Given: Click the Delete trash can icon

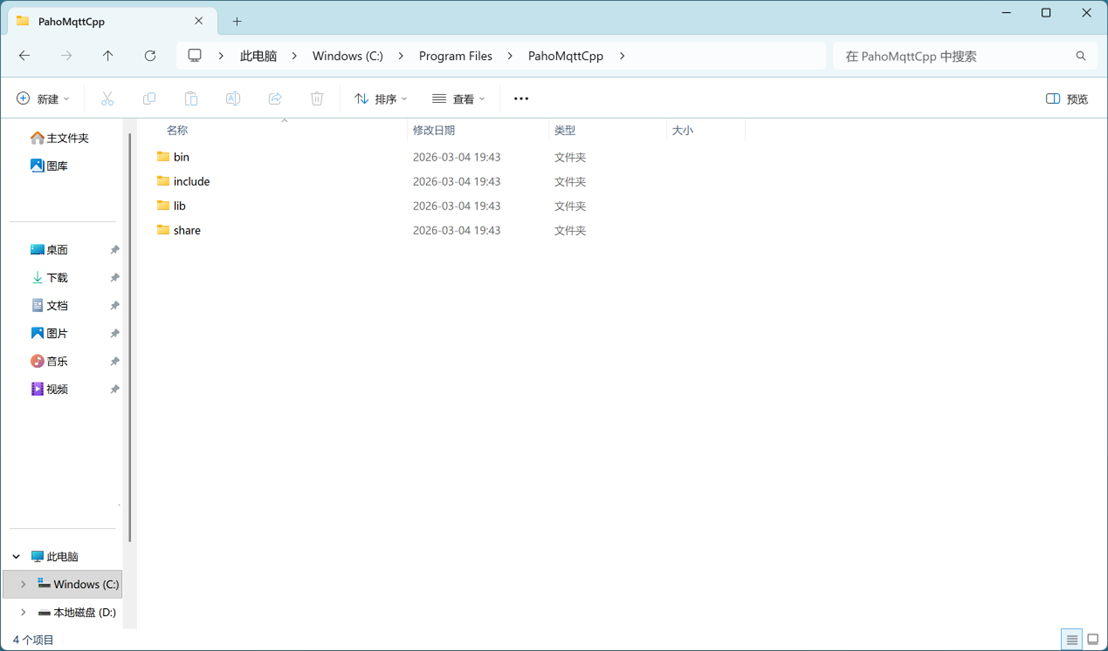Looking at the screenshot, I should click(317, 99).
